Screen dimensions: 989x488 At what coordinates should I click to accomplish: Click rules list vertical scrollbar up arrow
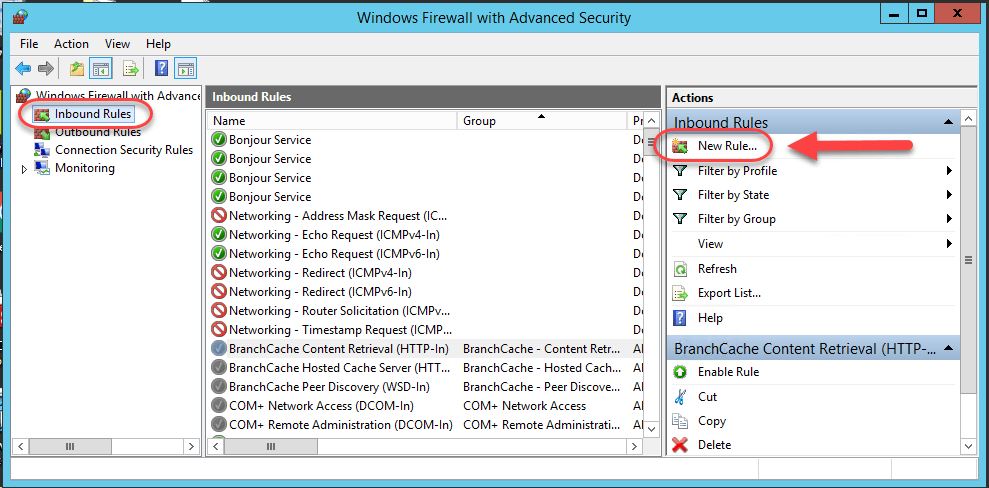(652, 120)
